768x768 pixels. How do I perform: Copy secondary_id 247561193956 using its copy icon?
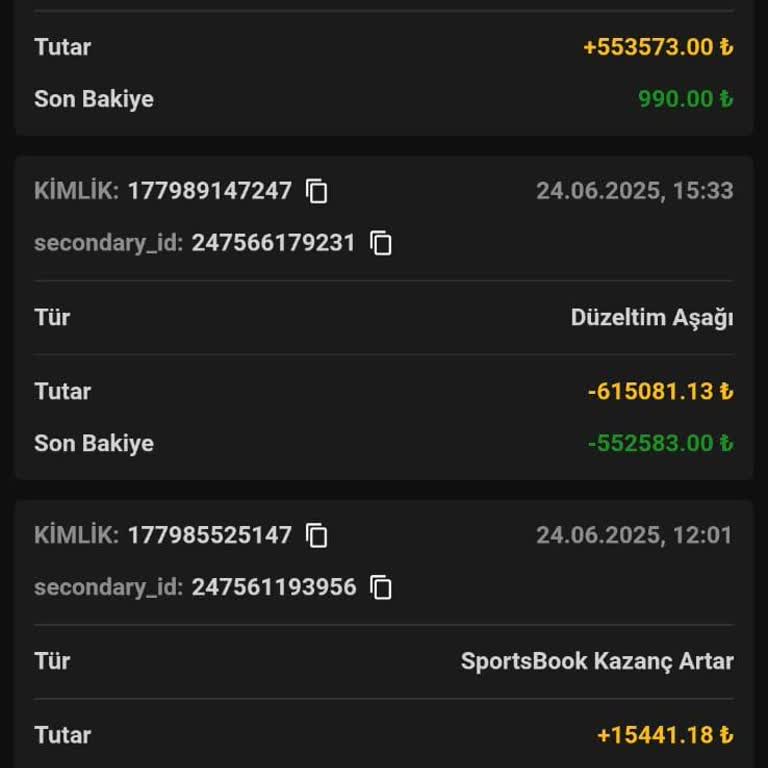pyautogui.click(x=381, y=587)
